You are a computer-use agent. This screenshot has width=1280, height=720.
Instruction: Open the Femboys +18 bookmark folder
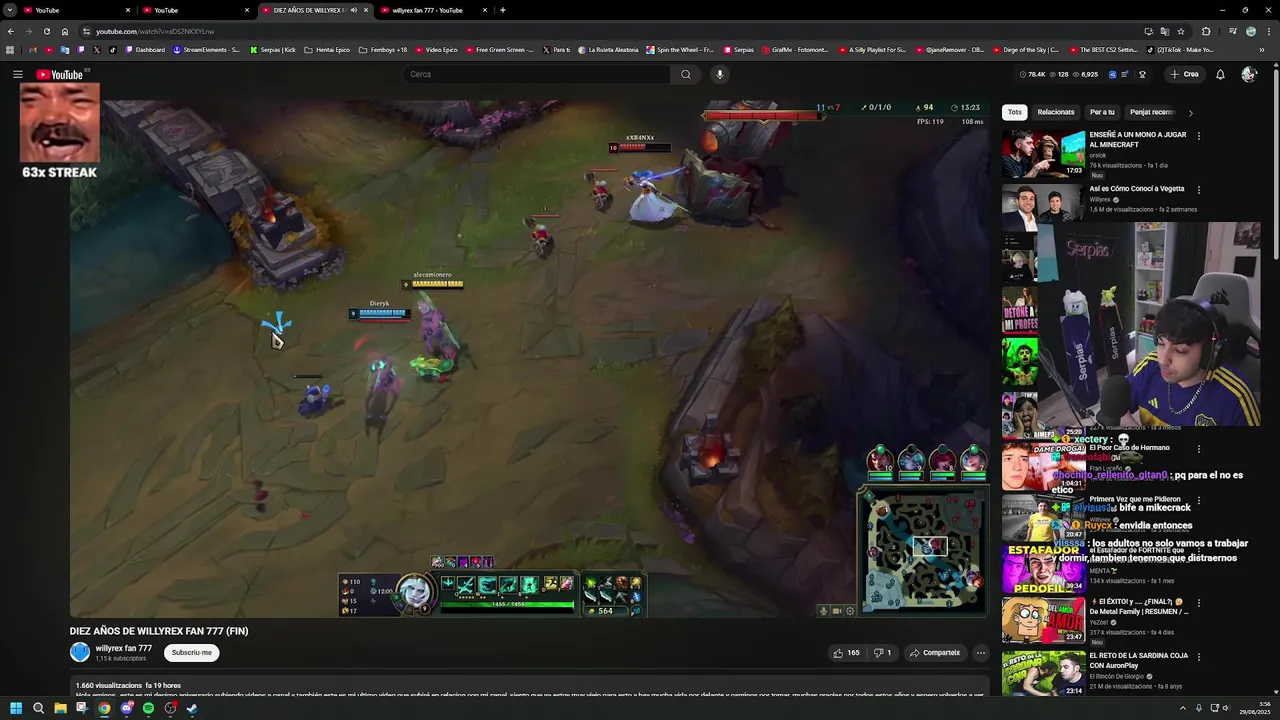[x=383, y=49]
